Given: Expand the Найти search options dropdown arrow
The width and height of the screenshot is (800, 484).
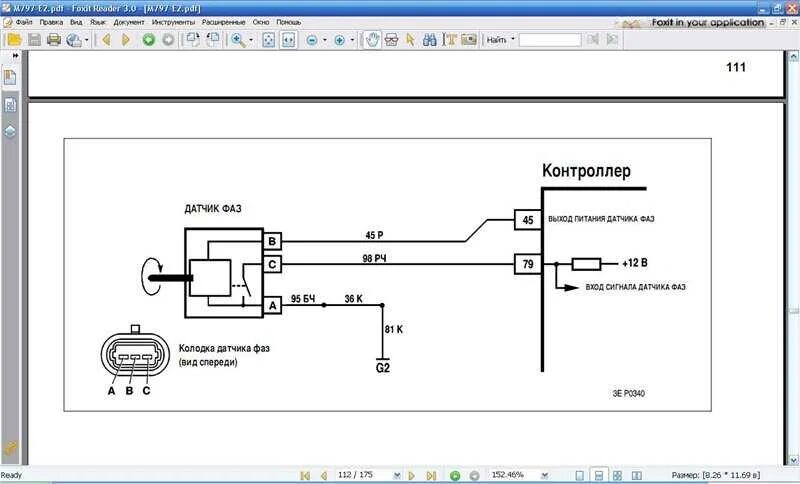Looking at the screenshot, I should point(513,40).
